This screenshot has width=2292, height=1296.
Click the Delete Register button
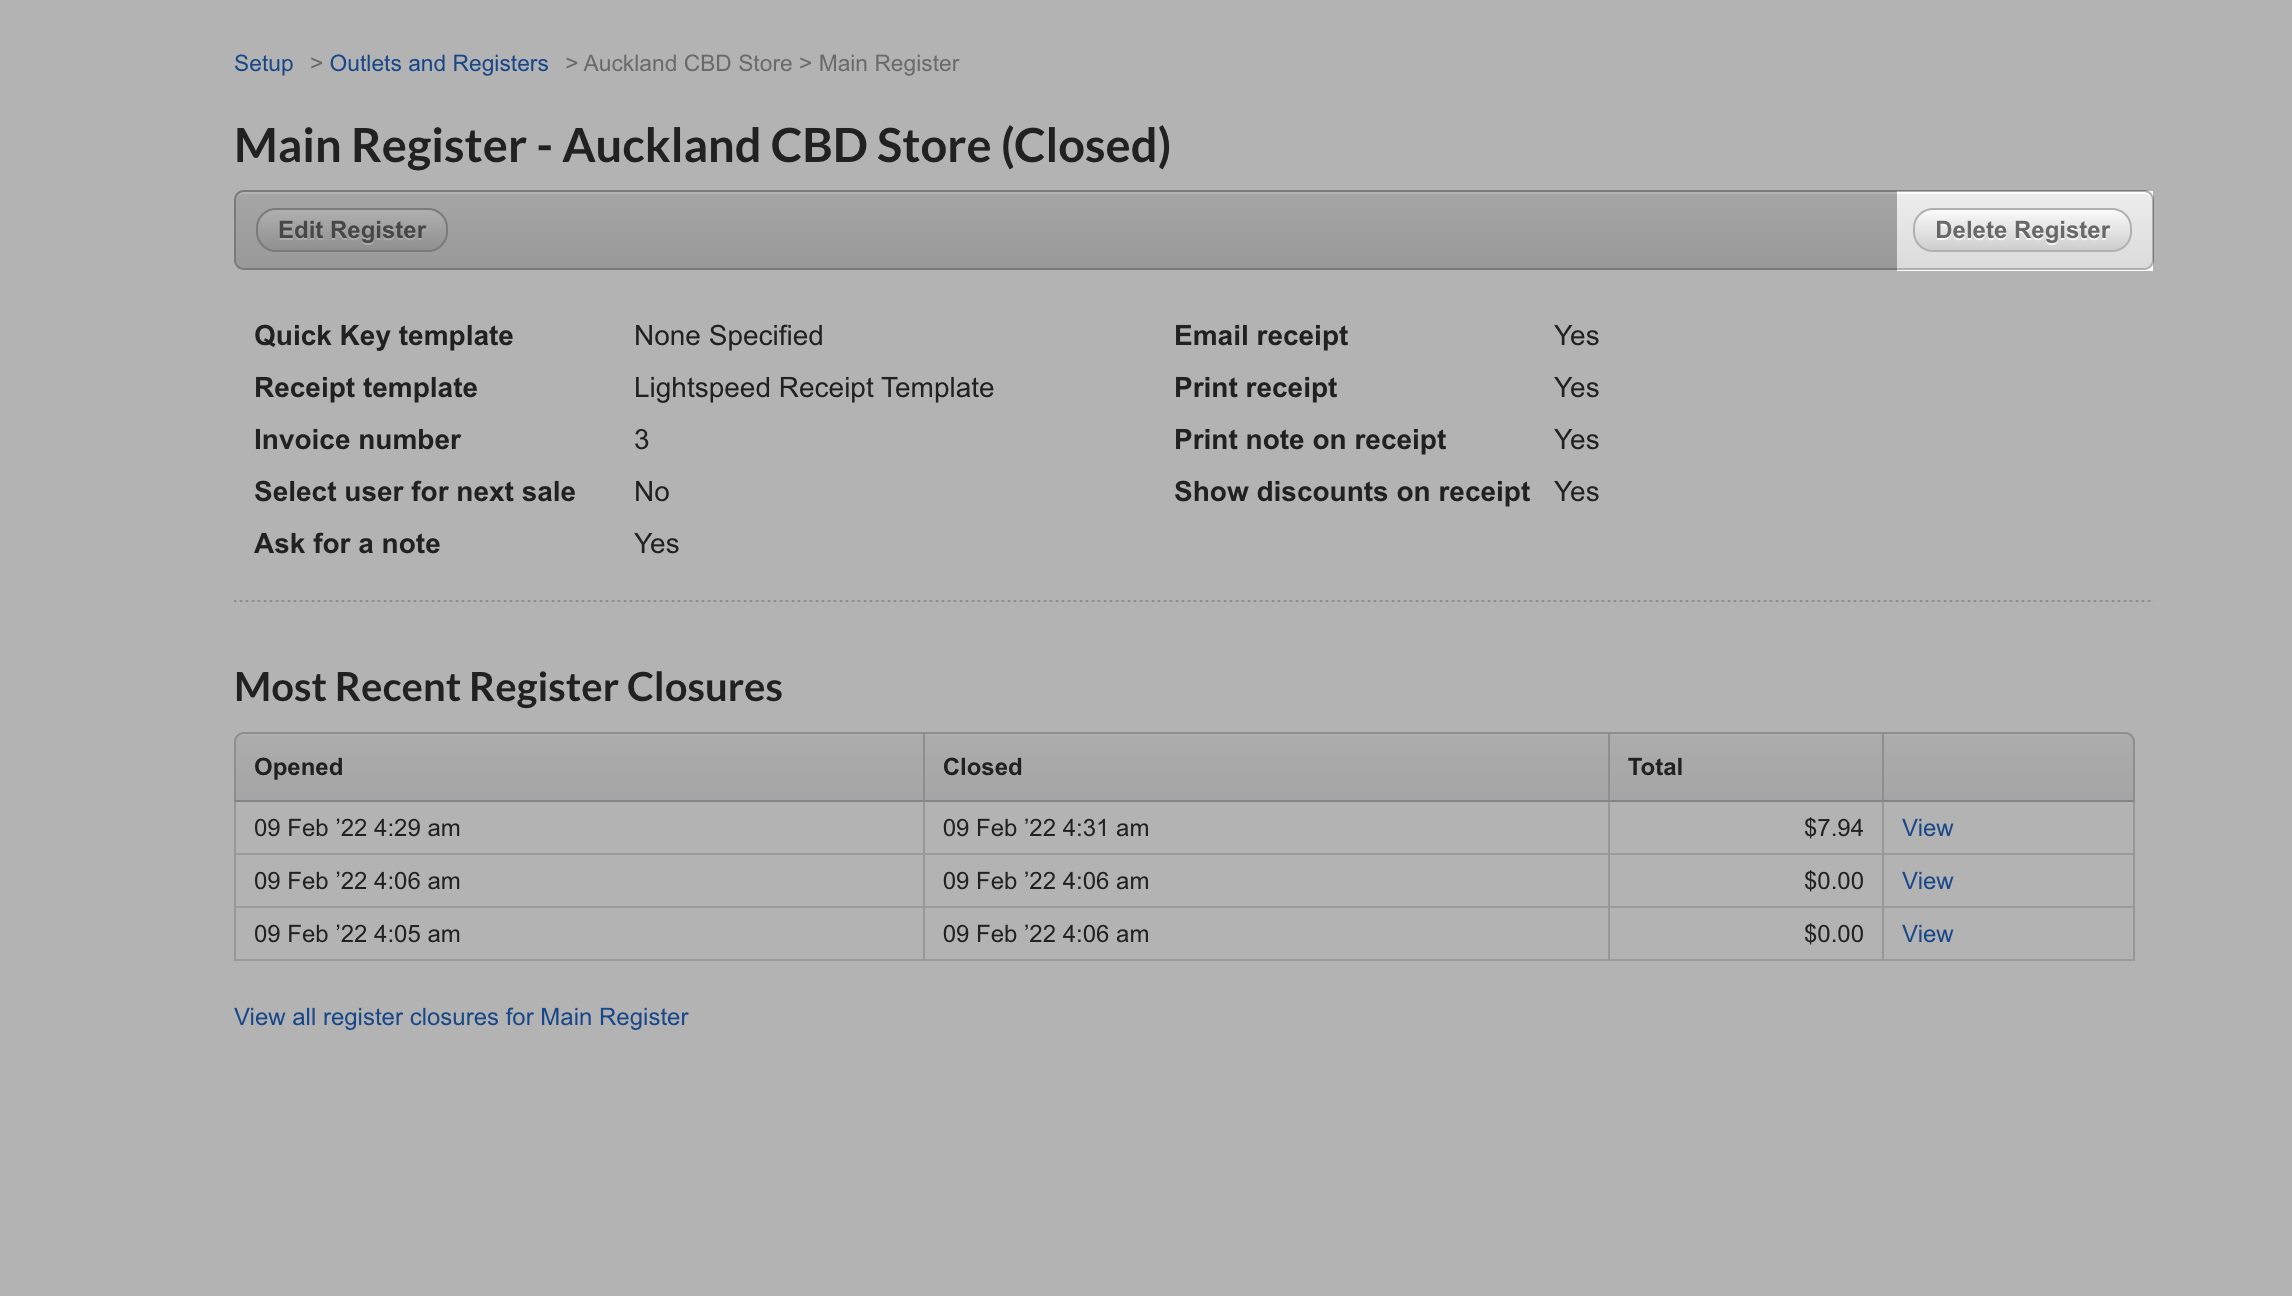[x=2022, y=230]
